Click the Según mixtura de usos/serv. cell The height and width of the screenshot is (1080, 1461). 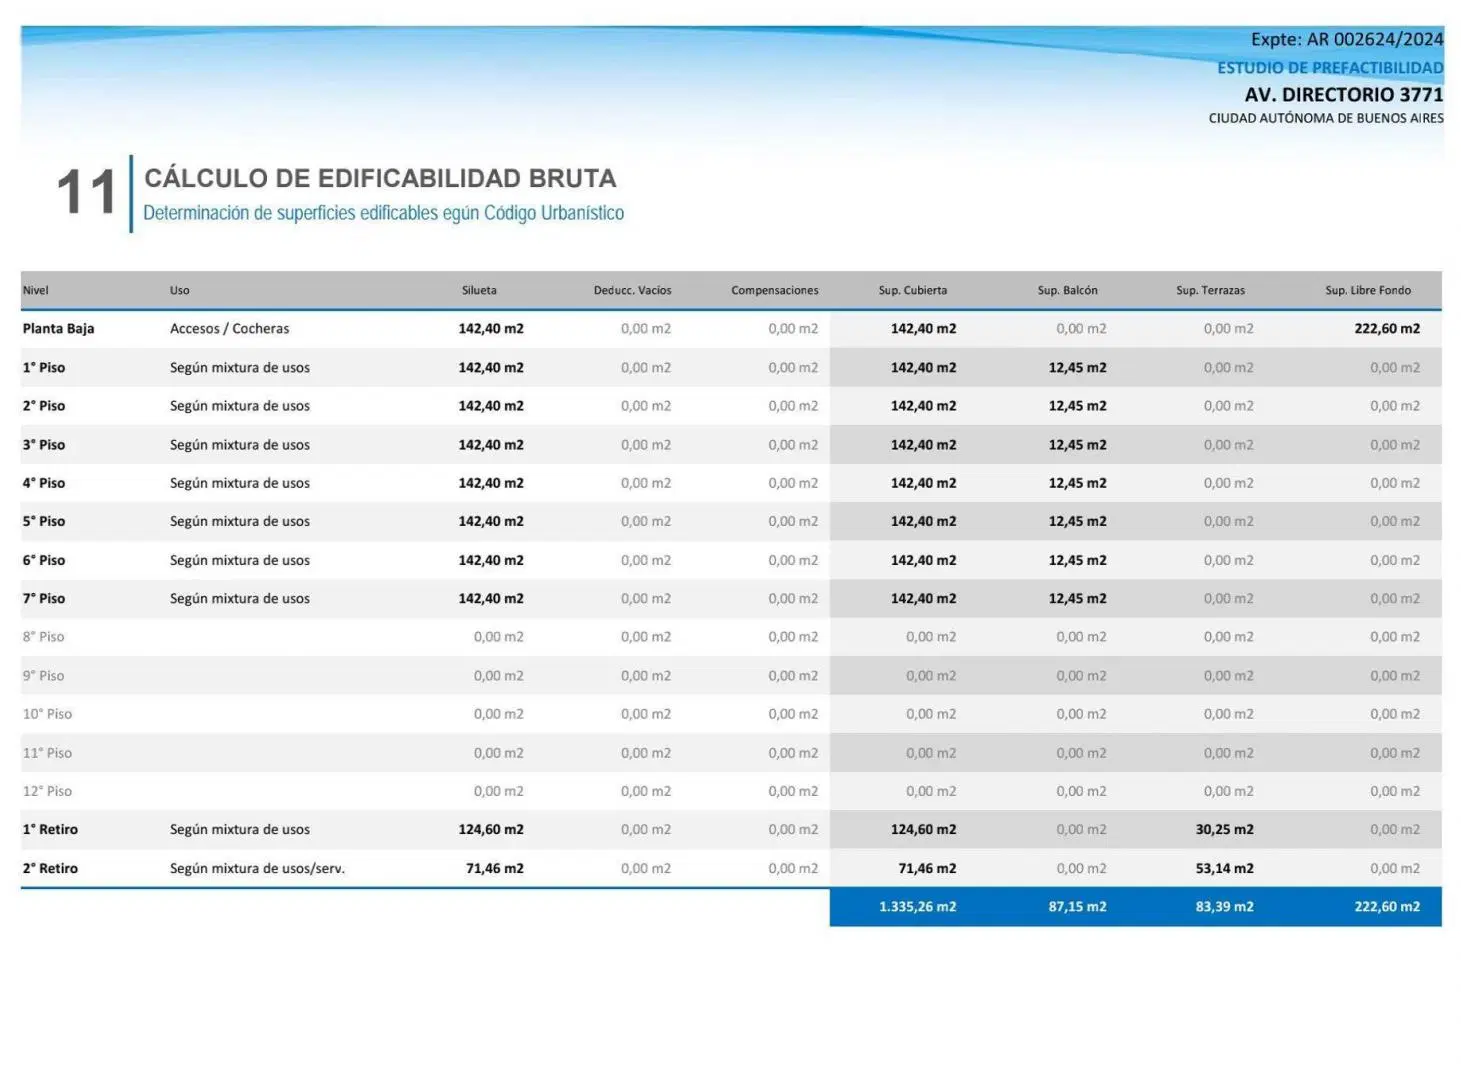point(257,868)
